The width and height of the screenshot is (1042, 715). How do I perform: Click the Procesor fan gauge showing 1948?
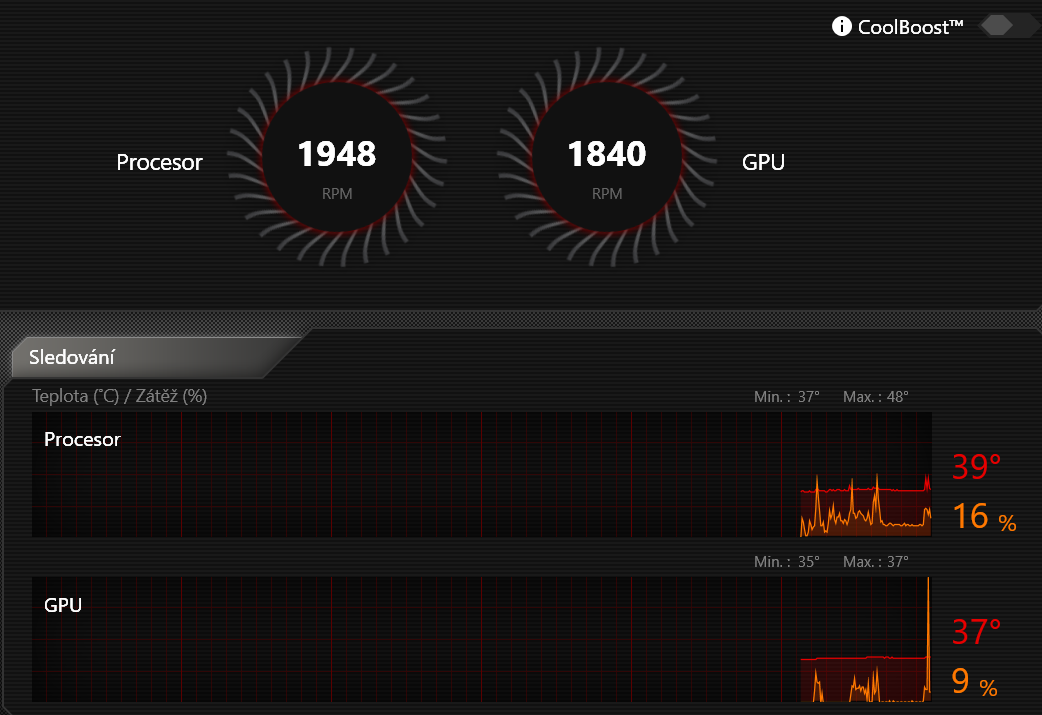(337, 157)
